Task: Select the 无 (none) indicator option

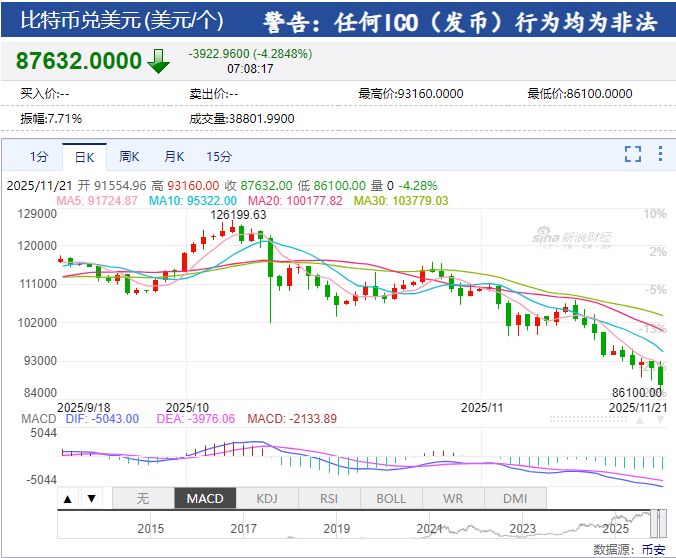Action: [142, 498]
